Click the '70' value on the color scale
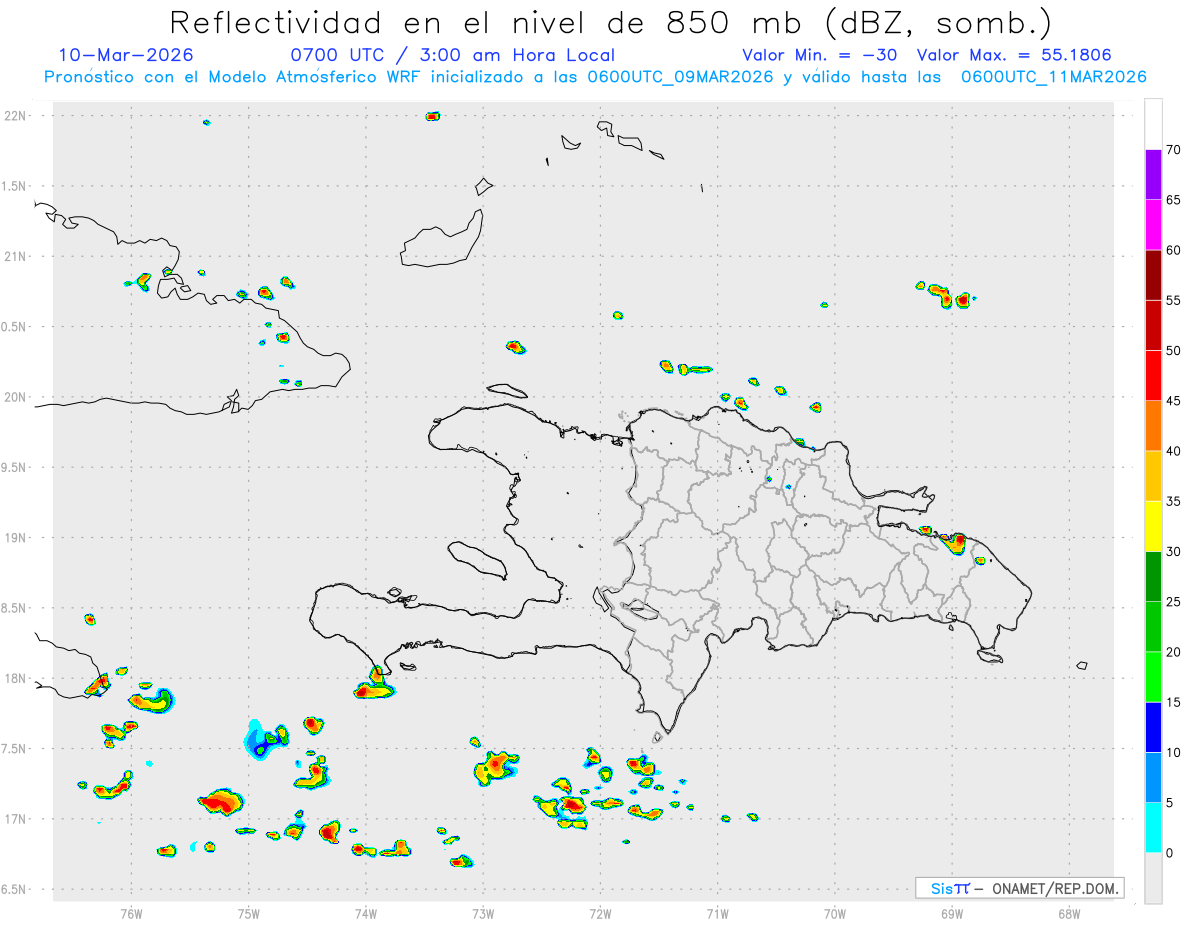1200x927 pixels. 1173,150
